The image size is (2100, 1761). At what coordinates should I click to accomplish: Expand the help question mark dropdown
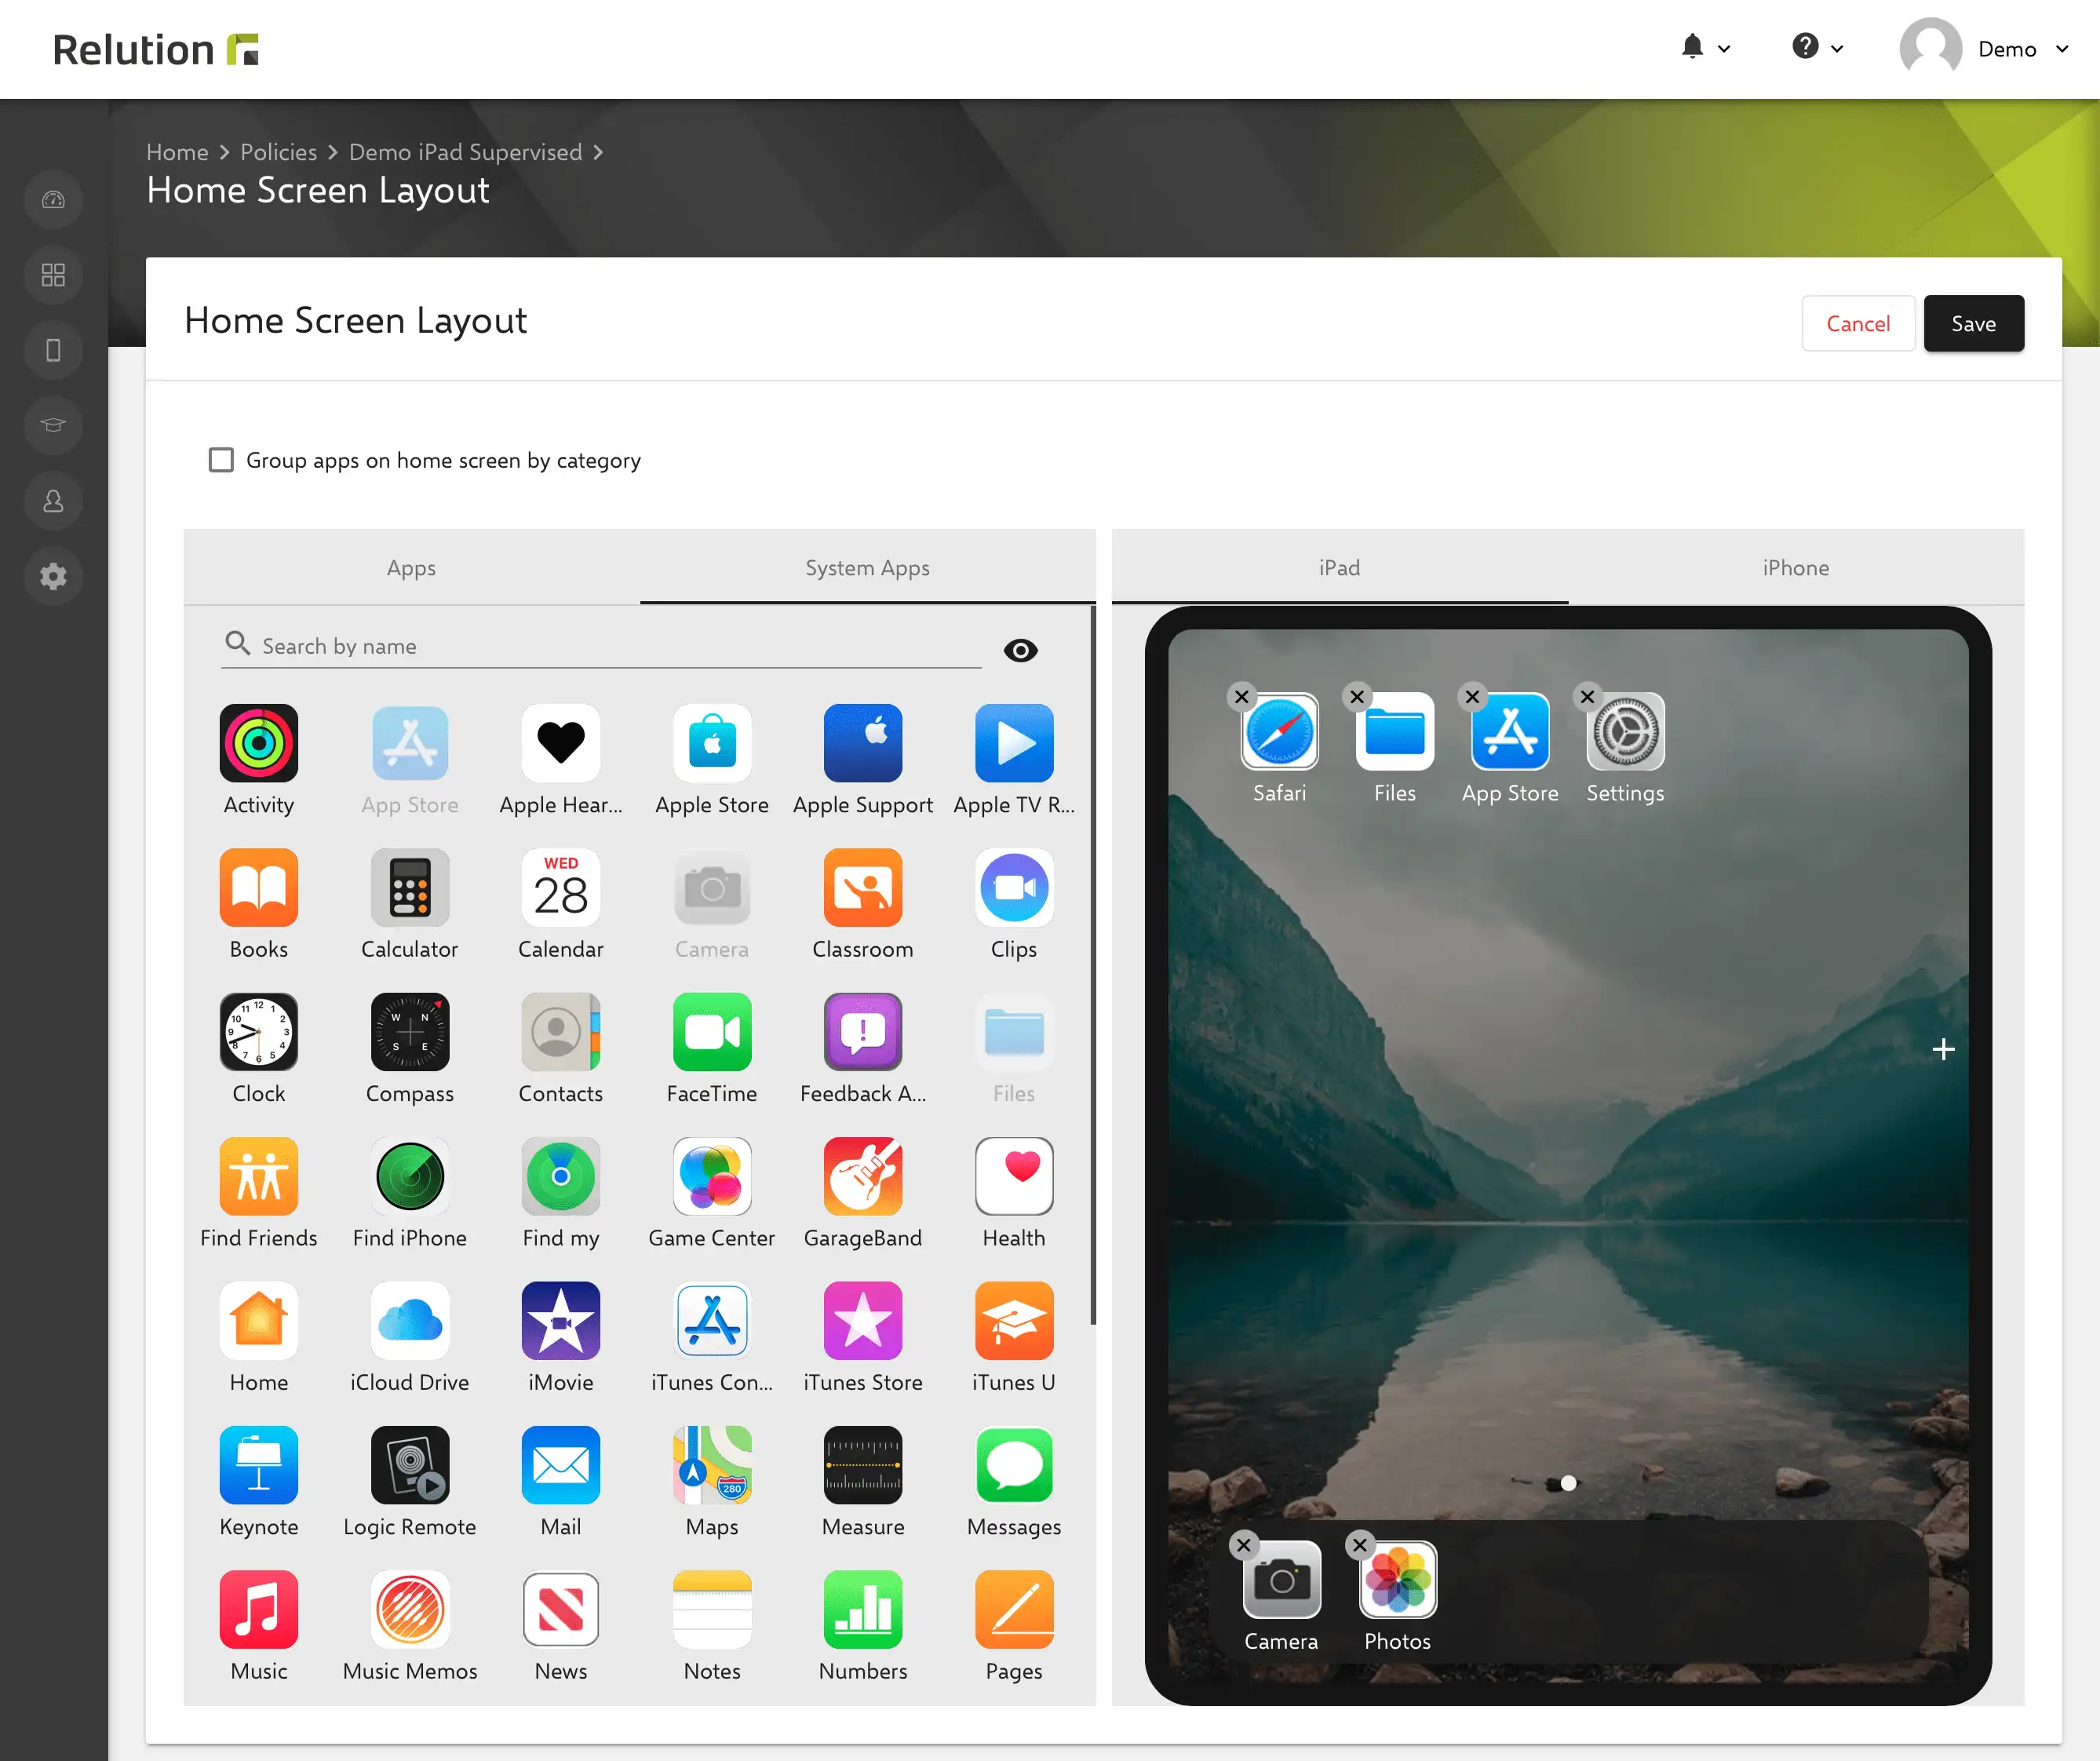click(x=1817, y=47)
